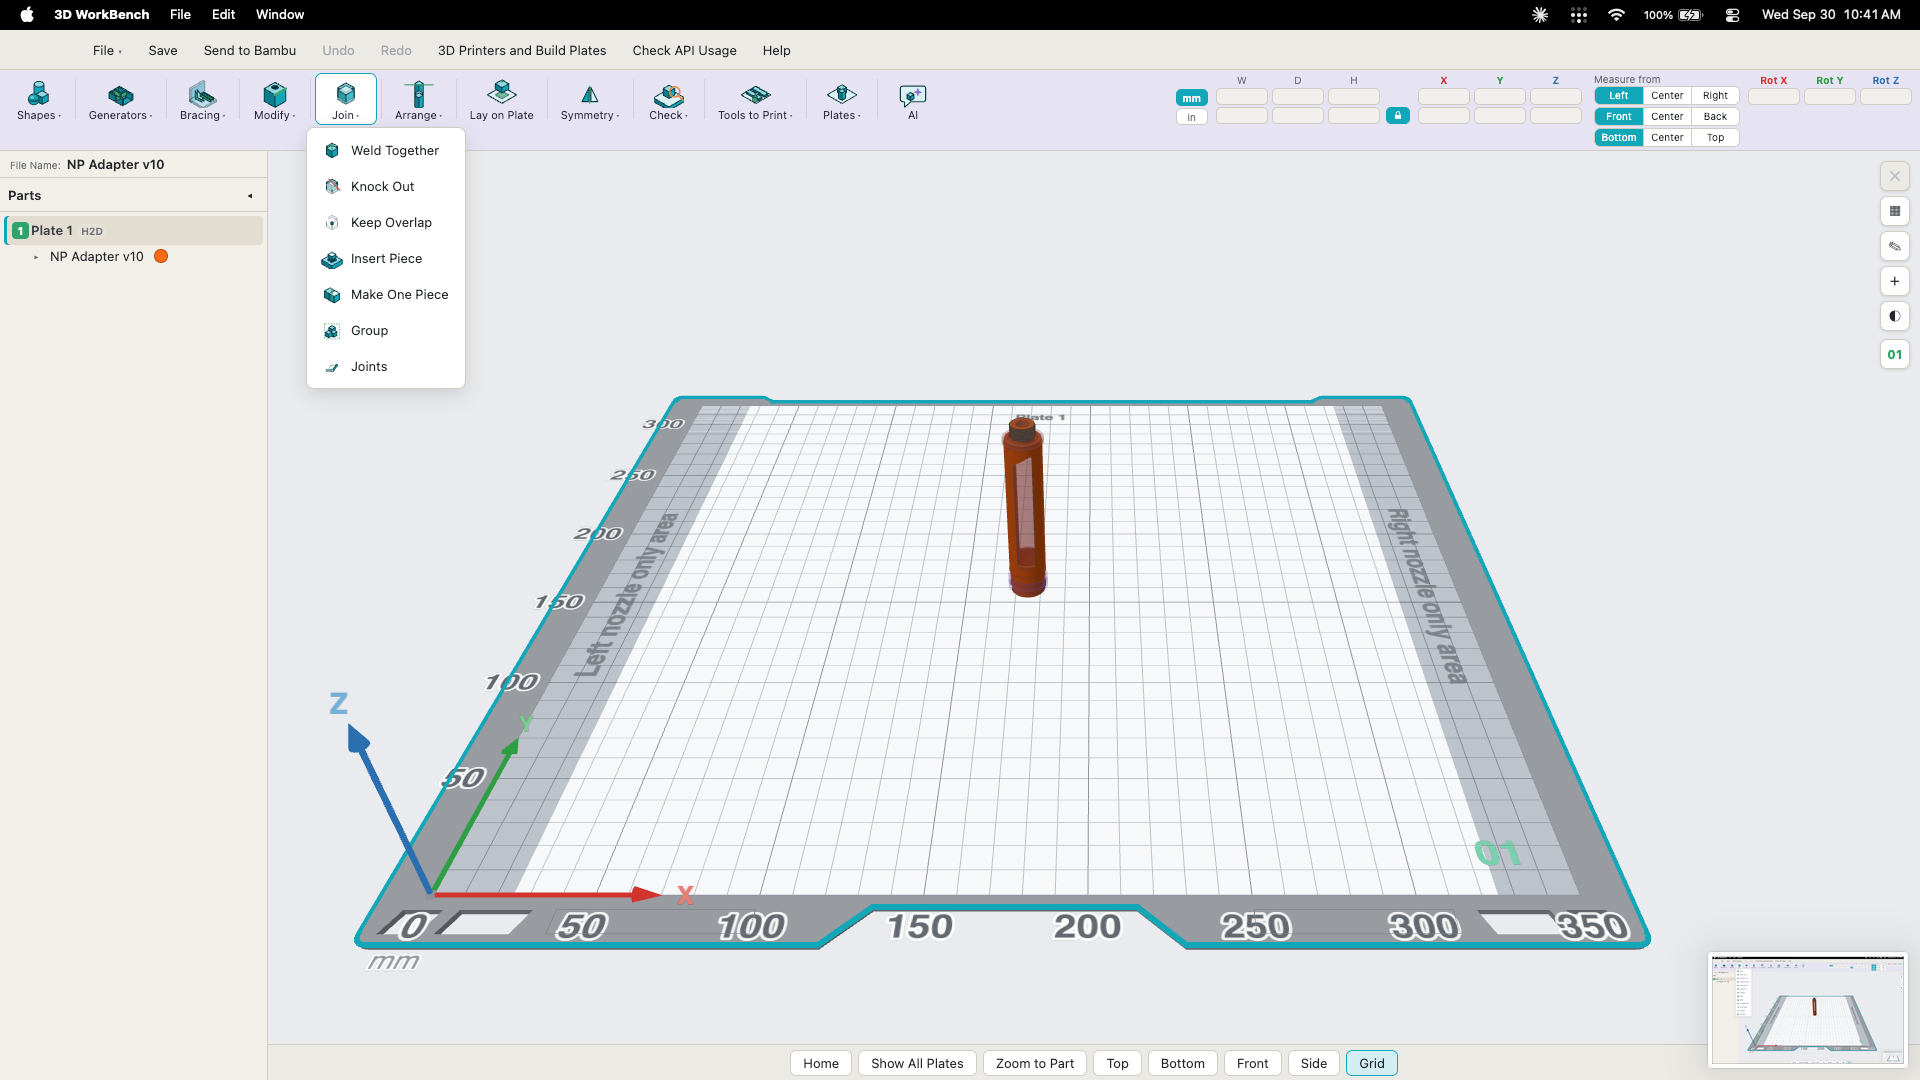Screen dimensions: 1920x1080
Task: Open the Generators tool
Action: [x=120, y=100]
